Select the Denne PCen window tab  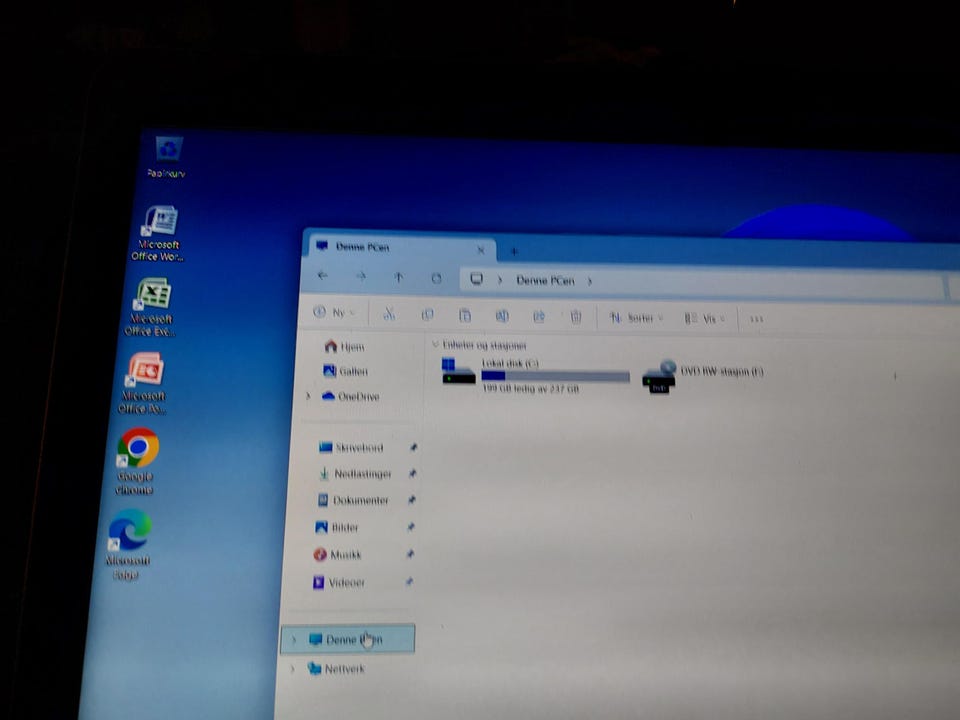pos(399,247)
